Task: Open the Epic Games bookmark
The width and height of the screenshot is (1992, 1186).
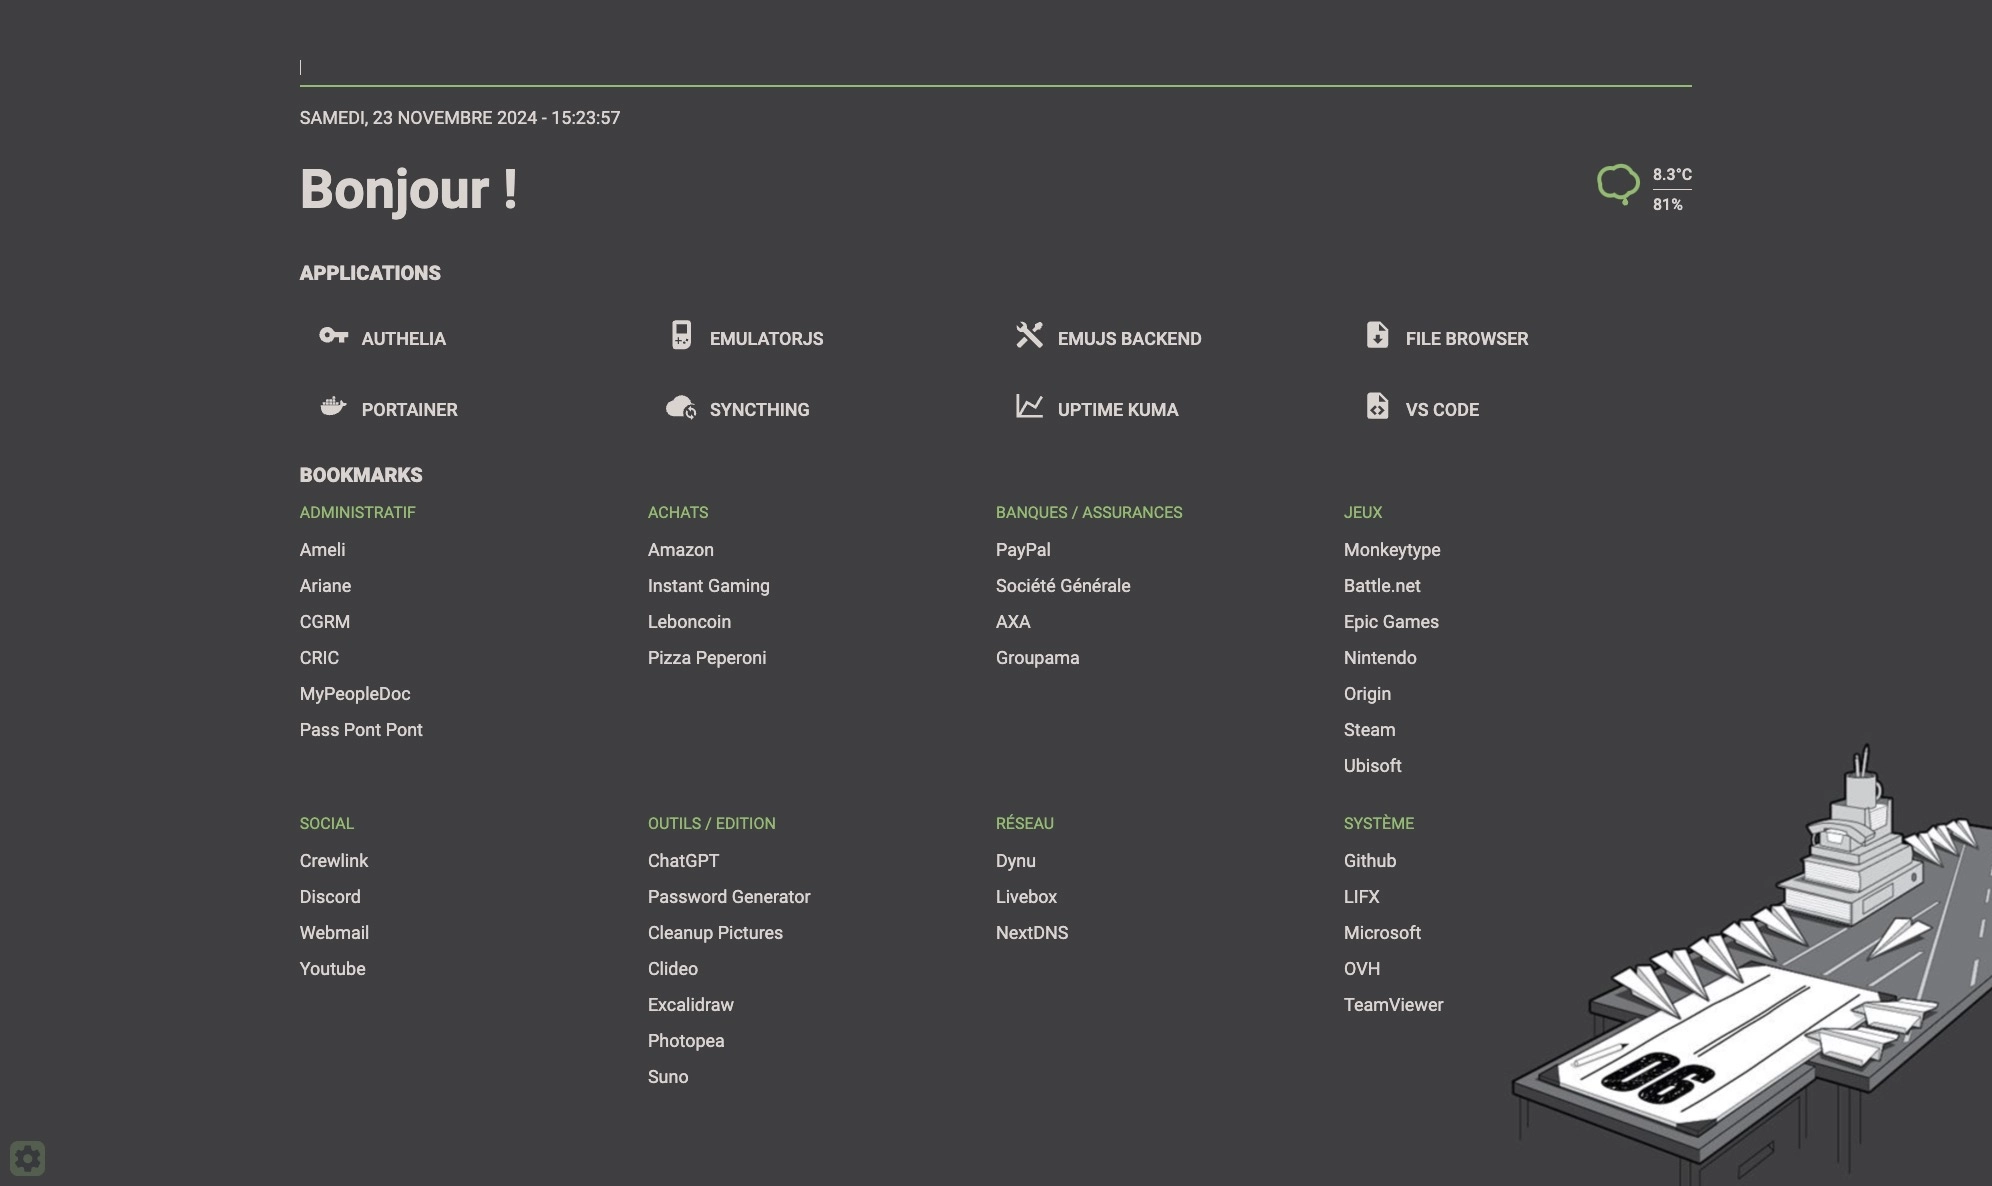Action: click(1391, 622)
